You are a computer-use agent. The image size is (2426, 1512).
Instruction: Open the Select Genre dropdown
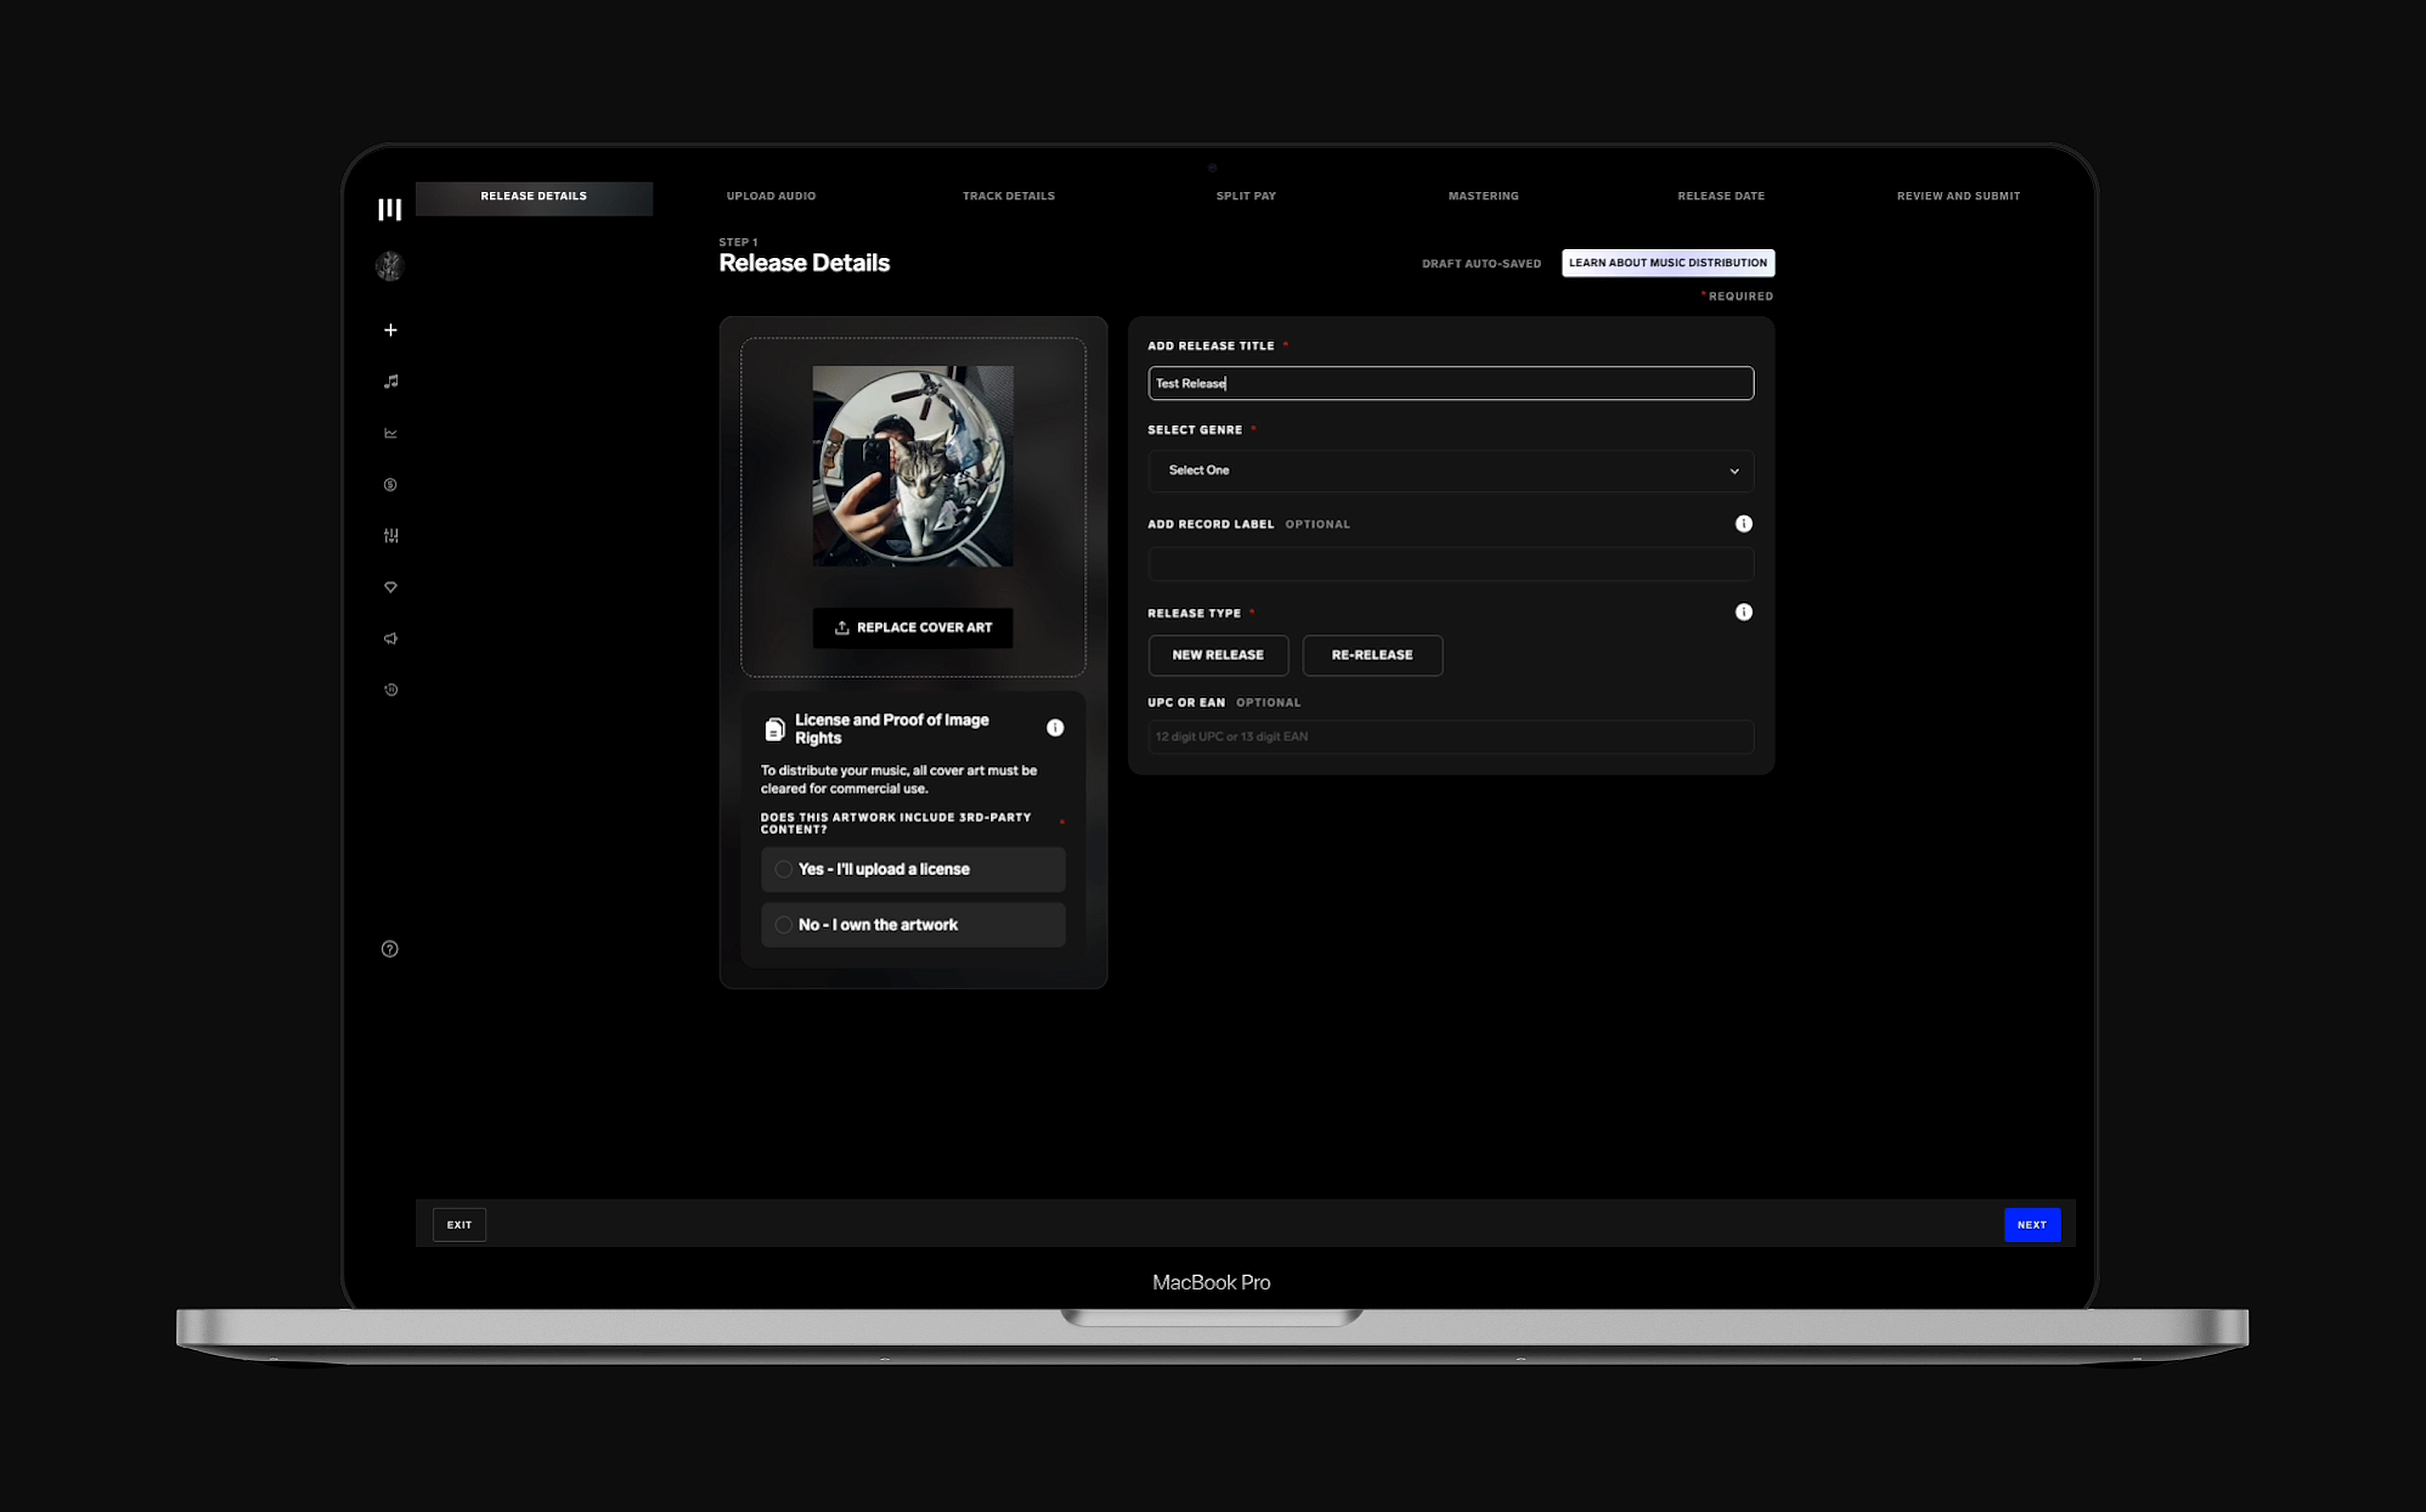coord(1450,470)
